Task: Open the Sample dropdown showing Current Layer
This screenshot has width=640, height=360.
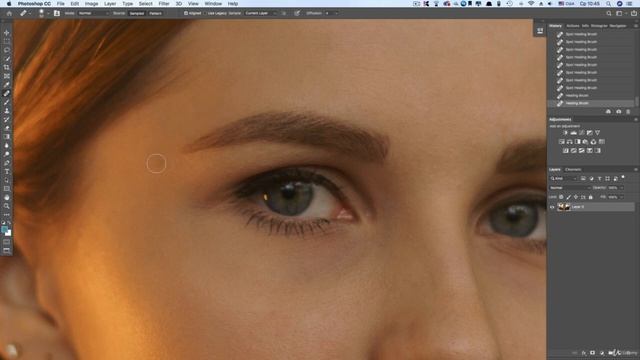Action: (260, 13)
